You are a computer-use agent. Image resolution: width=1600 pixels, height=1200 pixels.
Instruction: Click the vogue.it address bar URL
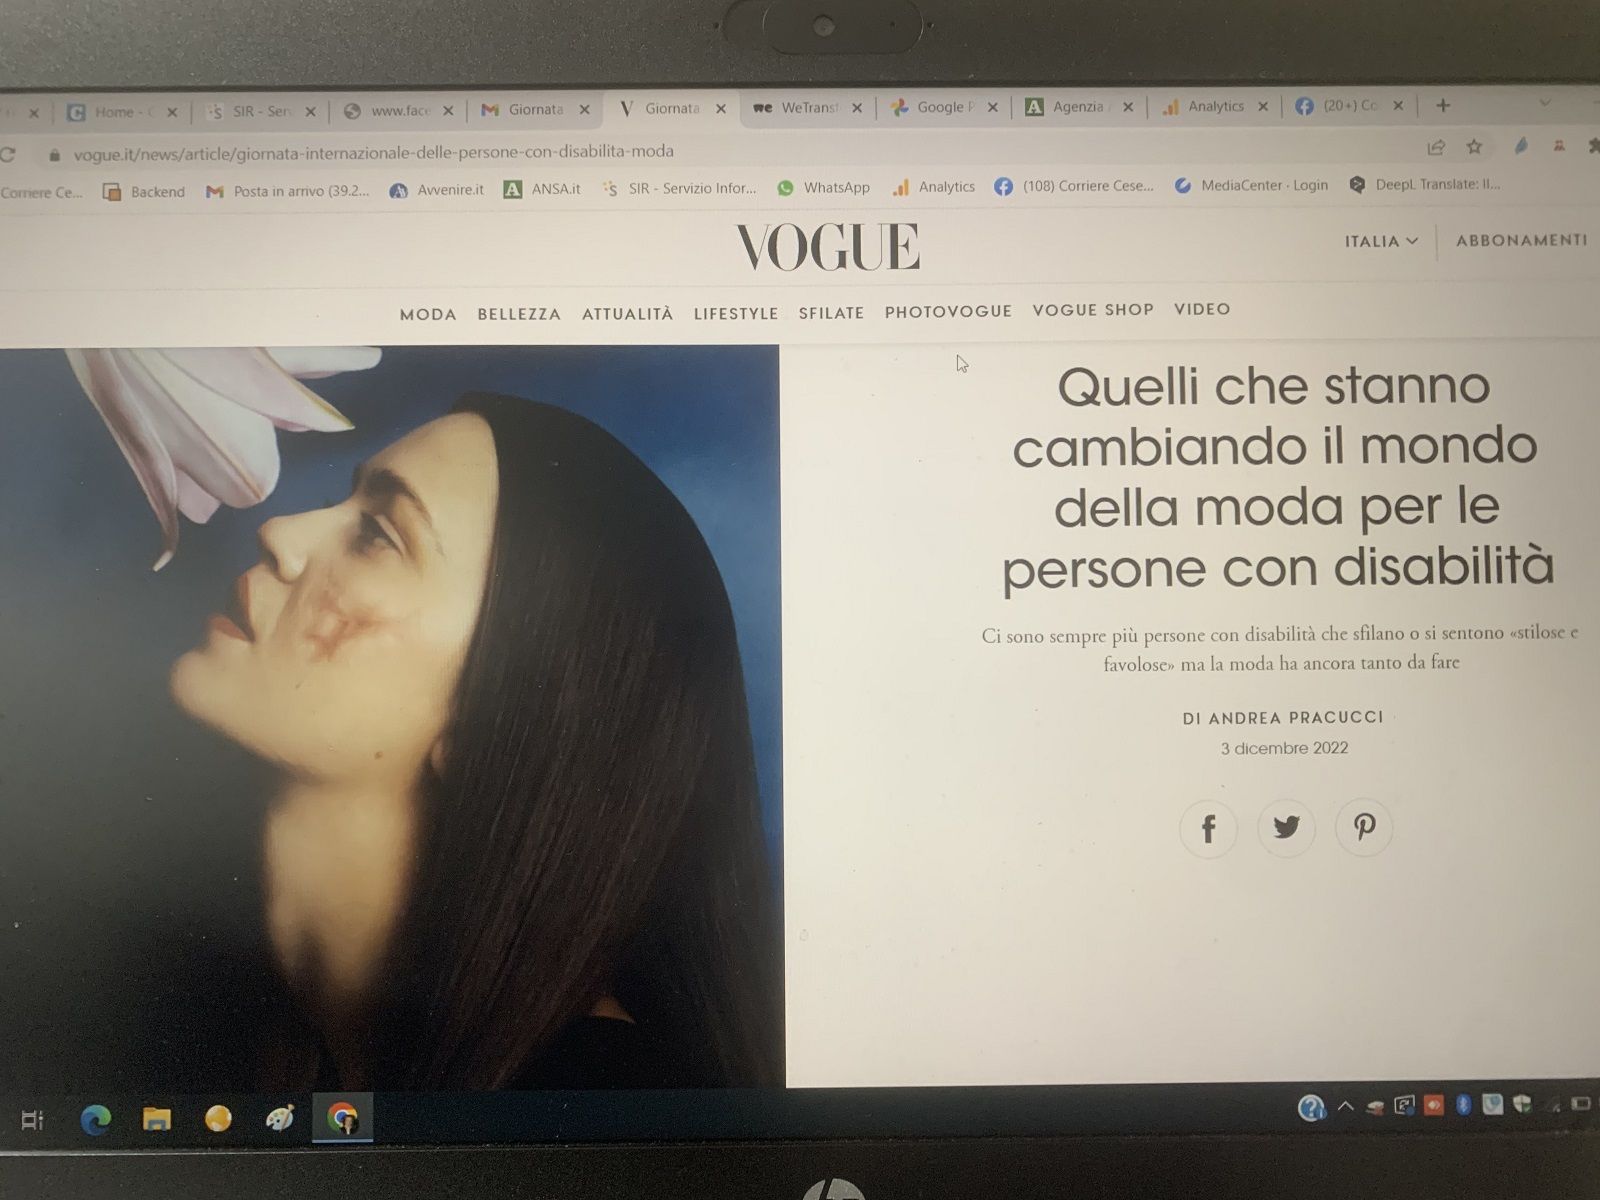click(374, 152)
